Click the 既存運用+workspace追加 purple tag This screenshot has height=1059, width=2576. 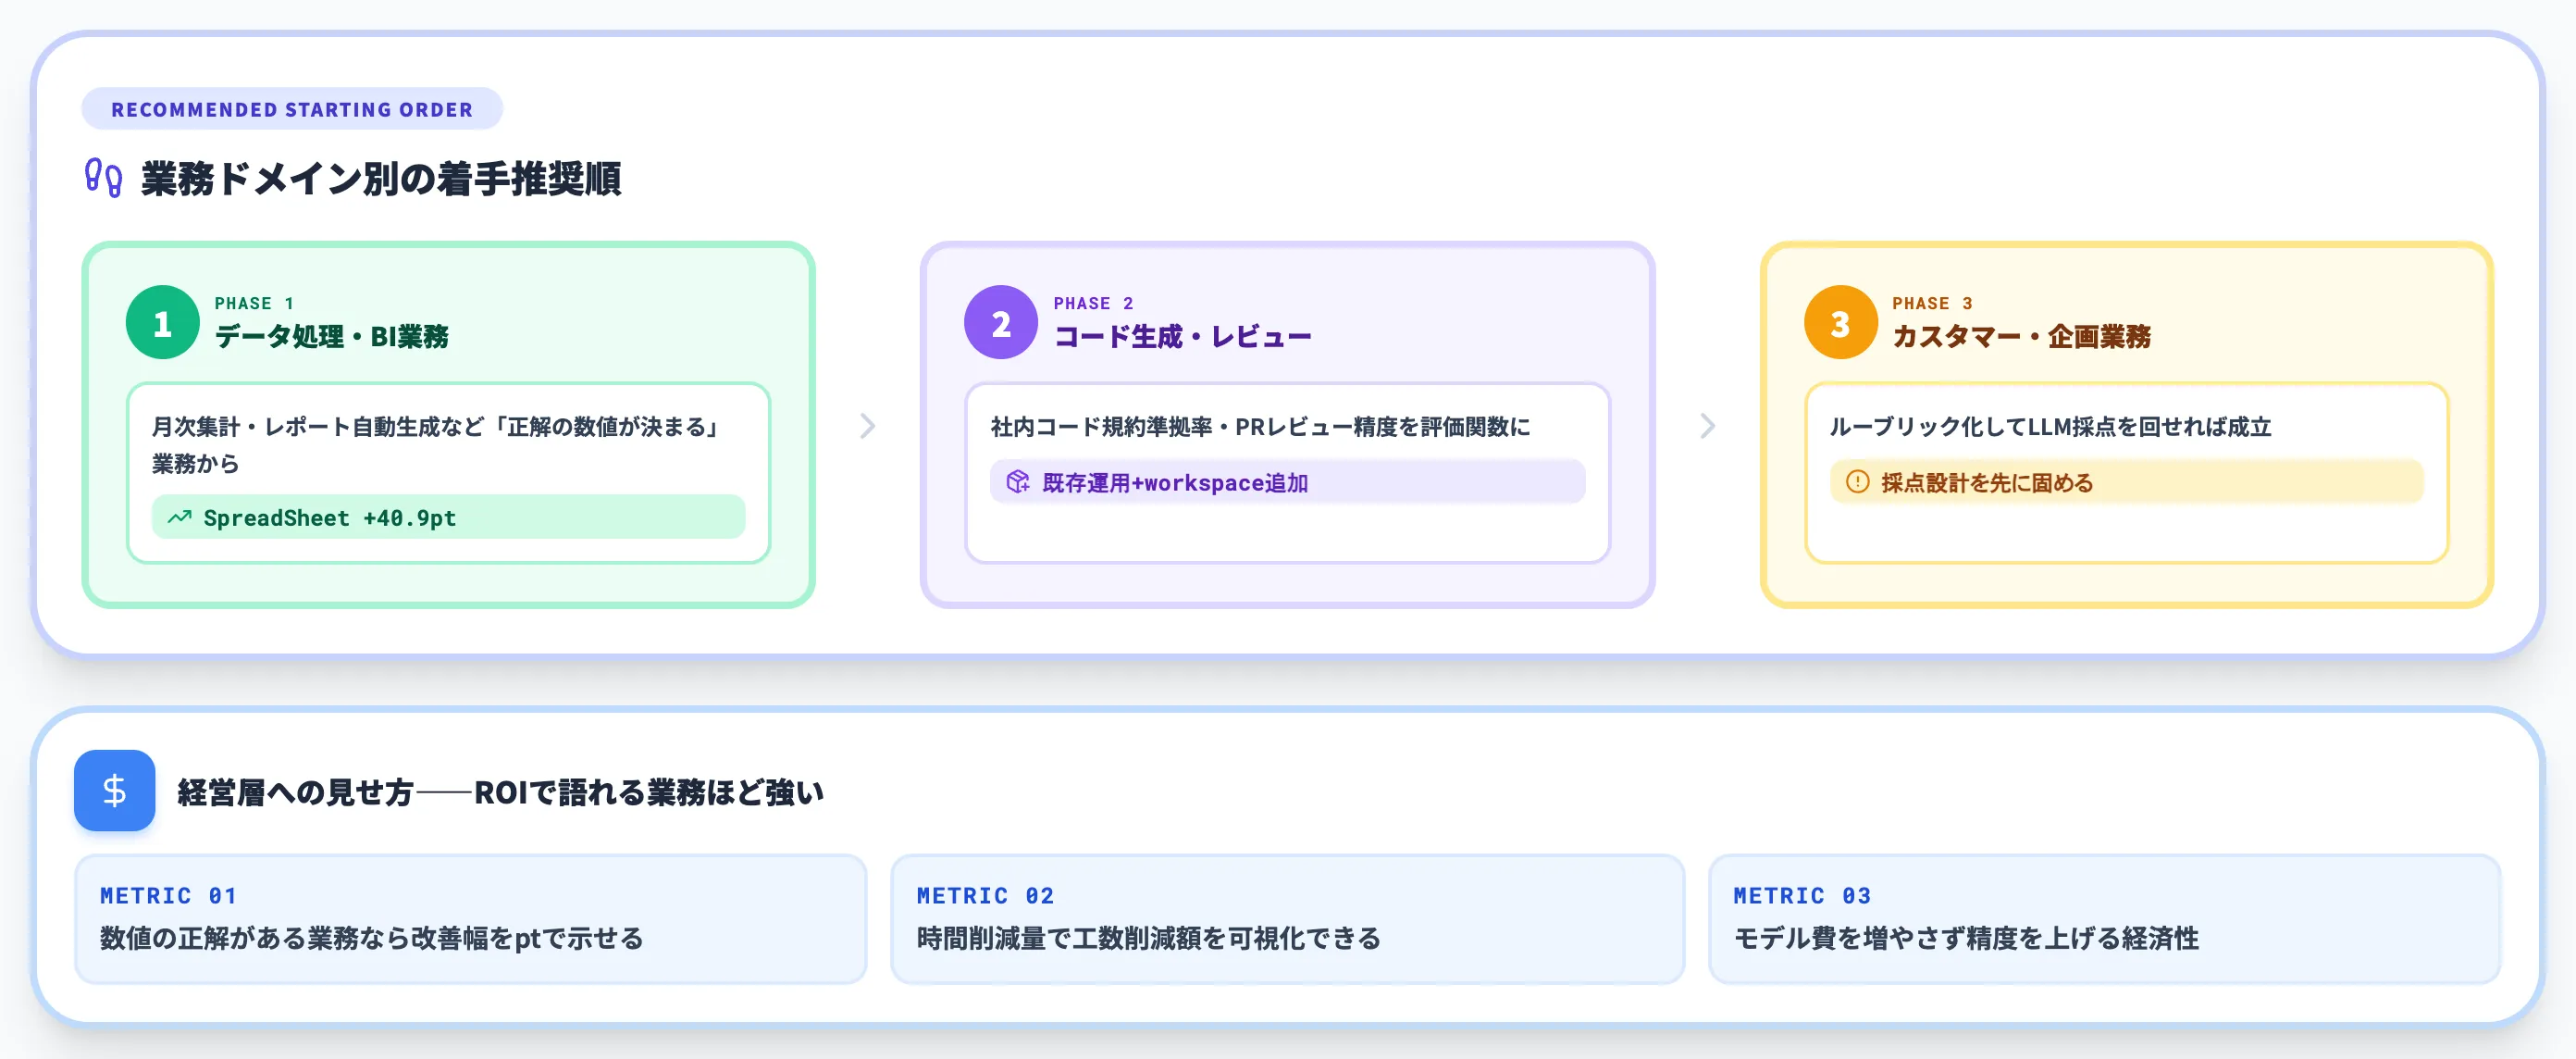click(x=1287, y=482)
